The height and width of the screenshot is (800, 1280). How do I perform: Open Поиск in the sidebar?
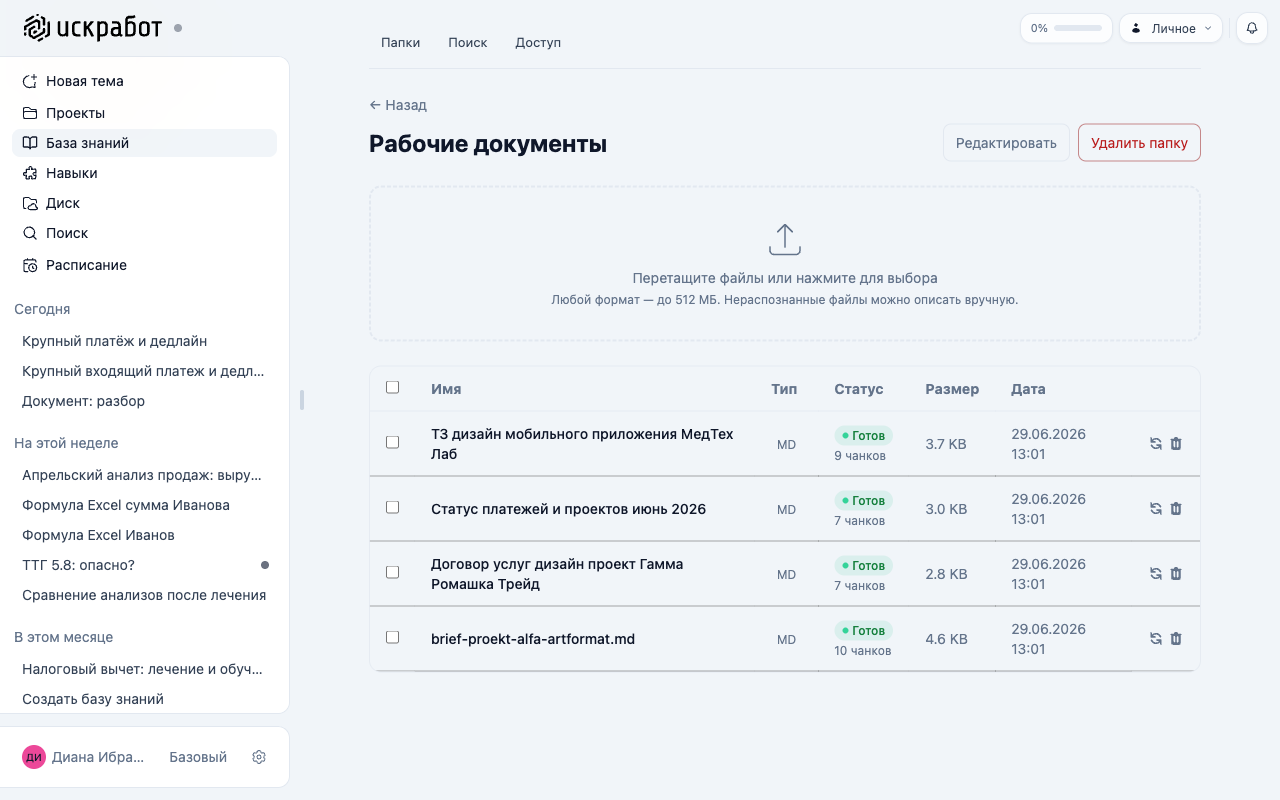coord(144,233)
